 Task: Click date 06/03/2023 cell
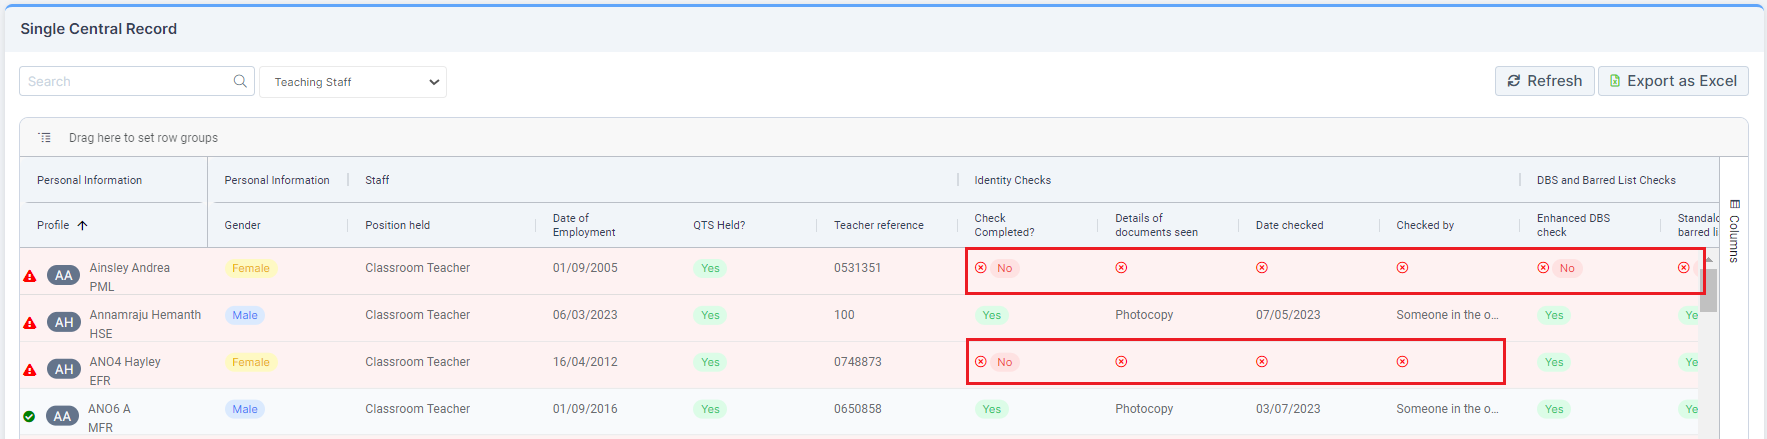click(585, 315)
